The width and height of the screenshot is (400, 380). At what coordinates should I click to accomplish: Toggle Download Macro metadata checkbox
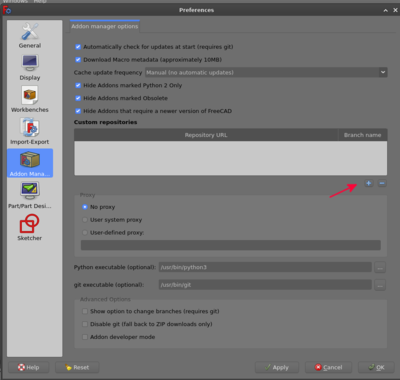[x=78, y=60]
